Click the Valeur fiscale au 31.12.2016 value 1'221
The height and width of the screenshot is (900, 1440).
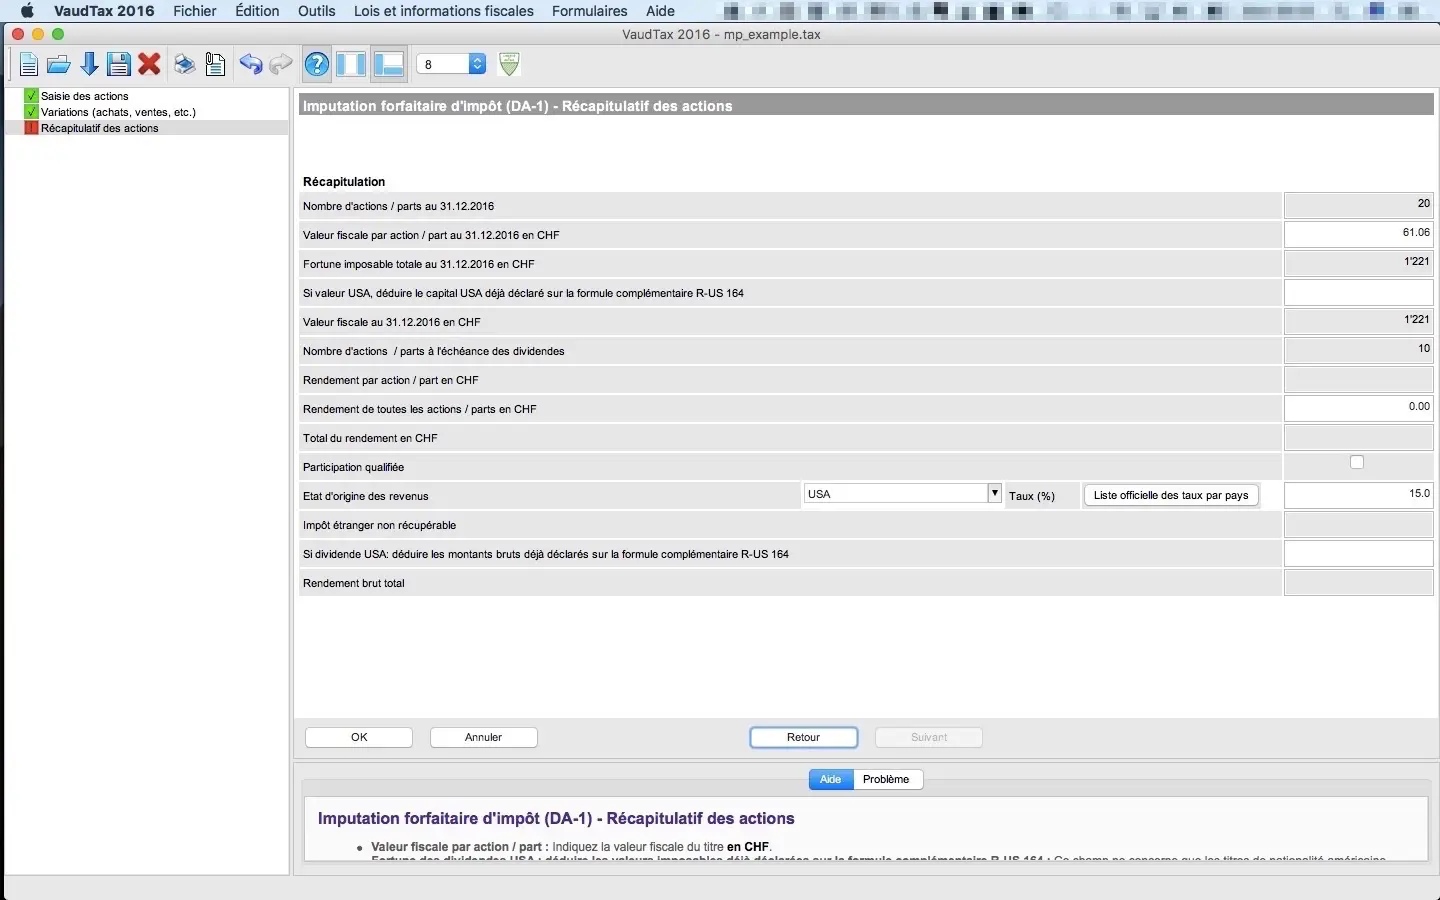pos(1359,321)
